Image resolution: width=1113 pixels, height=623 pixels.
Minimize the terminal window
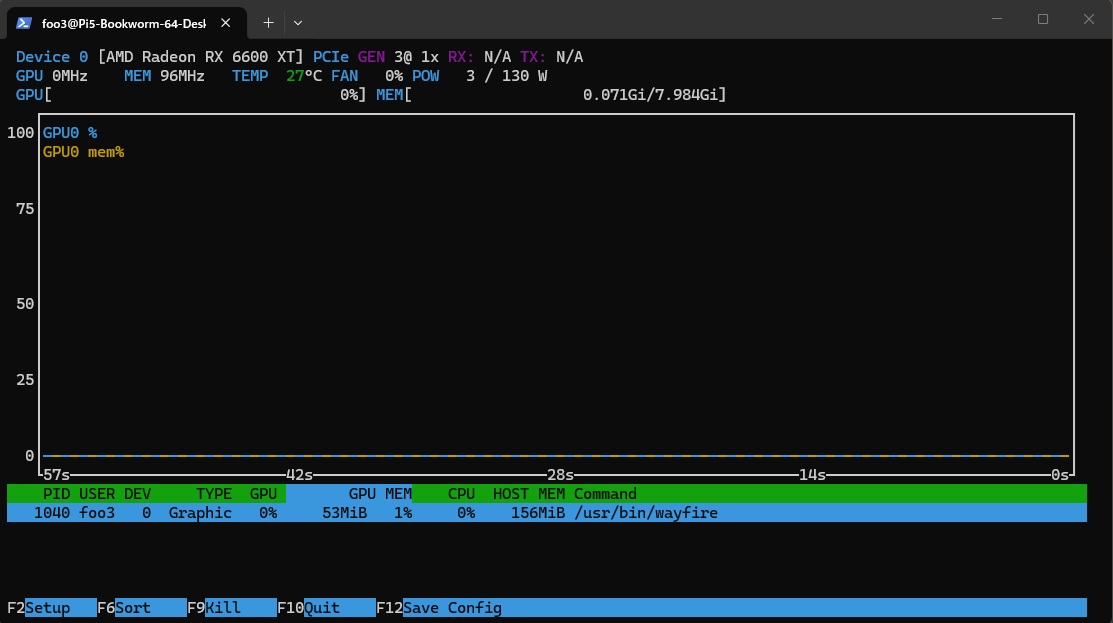pos(997,19)
